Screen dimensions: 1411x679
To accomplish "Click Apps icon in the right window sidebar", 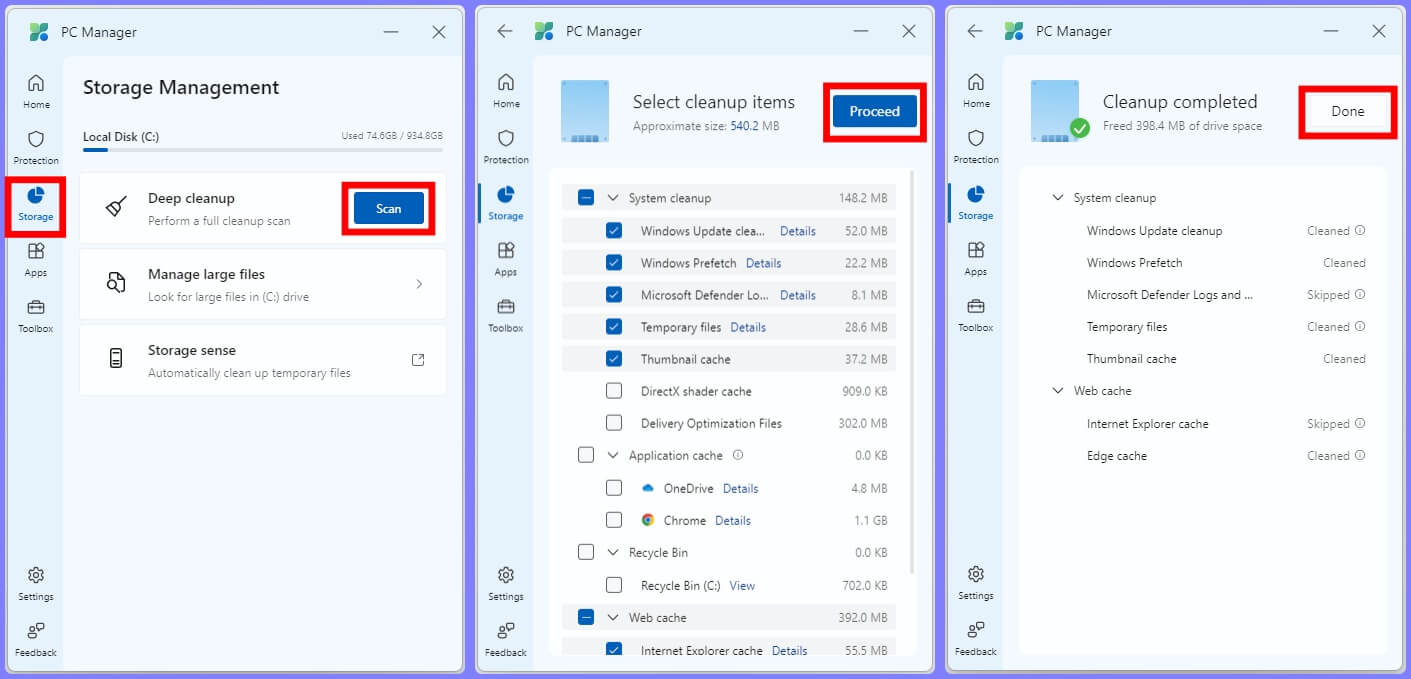I will coord(976,250).
